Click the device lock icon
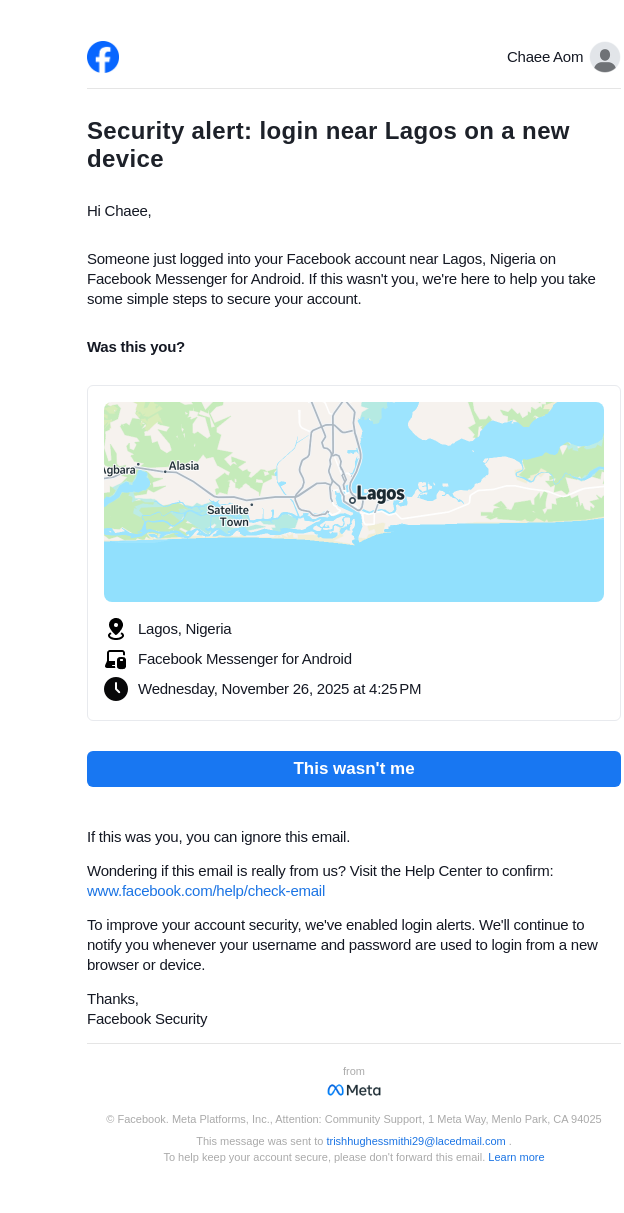The image size is (624, 1213). tap(116, 659)
